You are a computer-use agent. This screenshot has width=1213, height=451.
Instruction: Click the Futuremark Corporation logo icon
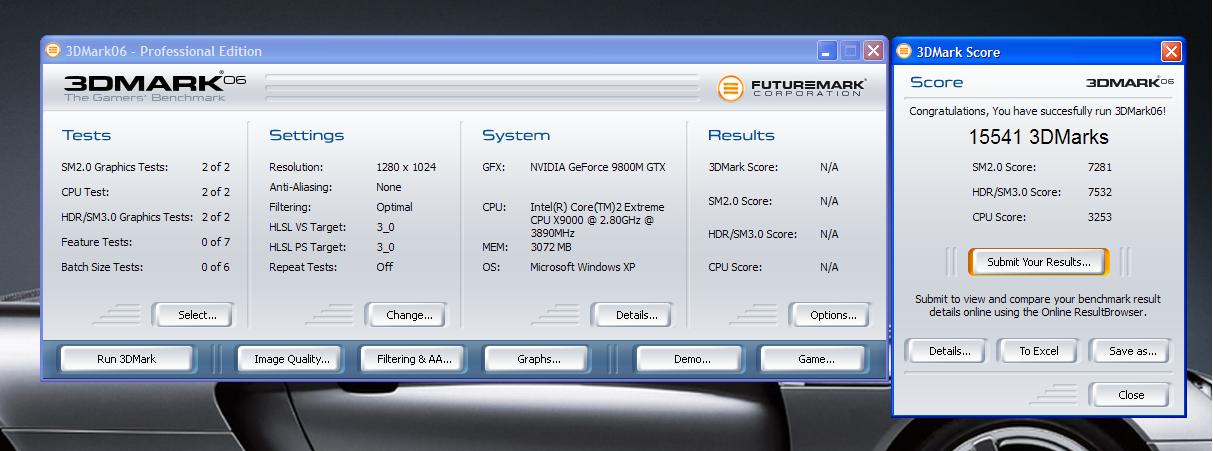tap(731, 88)
